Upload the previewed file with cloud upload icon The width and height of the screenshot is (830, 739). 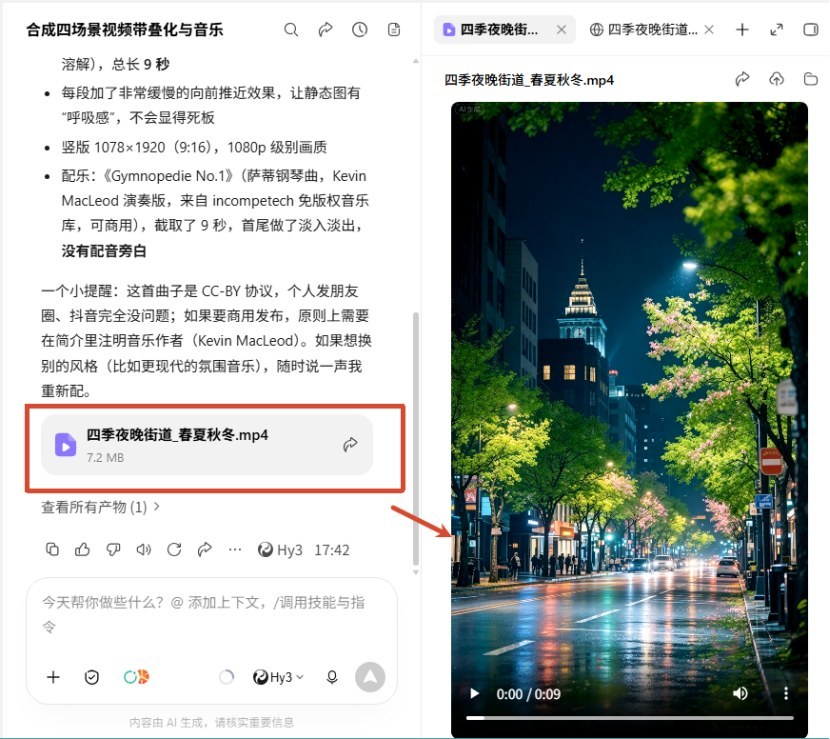[x=777, y=79]
